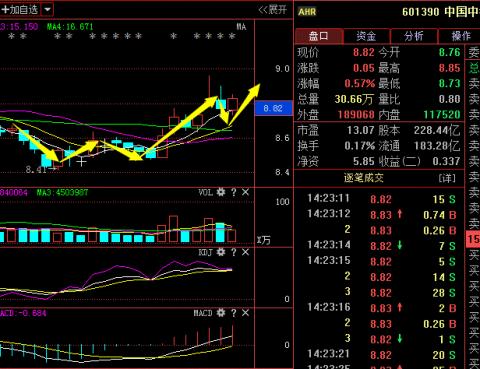The image size is (480, 369).
Task: Open dropdown arrow next to 加自选
Action: coord(47,9)
